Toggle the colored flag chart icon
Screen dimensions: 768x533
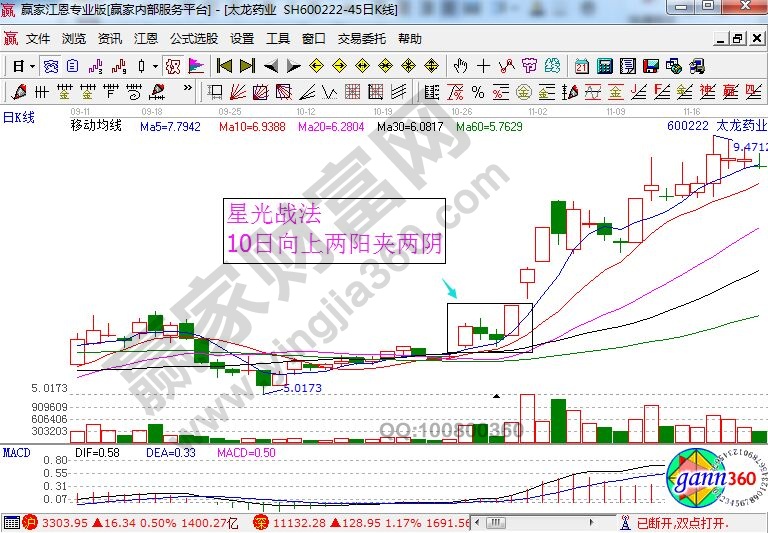point(196,66)
